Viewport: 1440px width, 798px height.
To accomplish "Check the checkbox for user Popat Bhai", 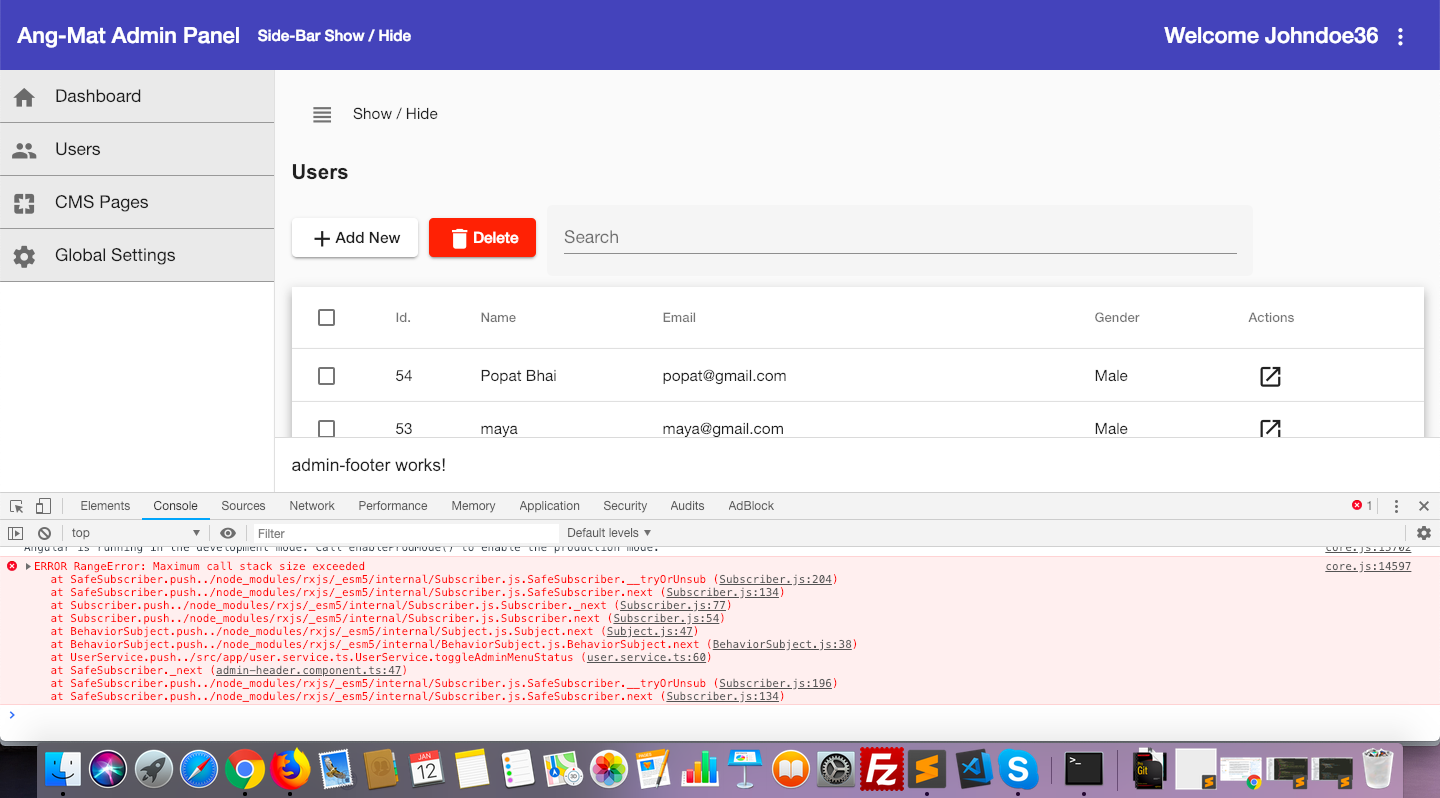I will tap(326, 376).
